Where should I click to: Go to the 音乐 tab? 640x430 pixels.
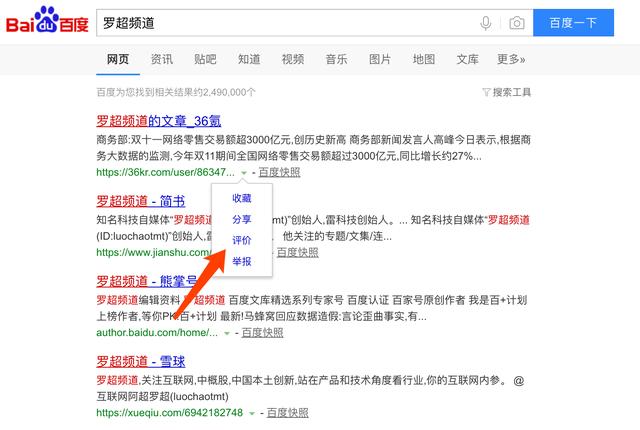coord(336,60)
